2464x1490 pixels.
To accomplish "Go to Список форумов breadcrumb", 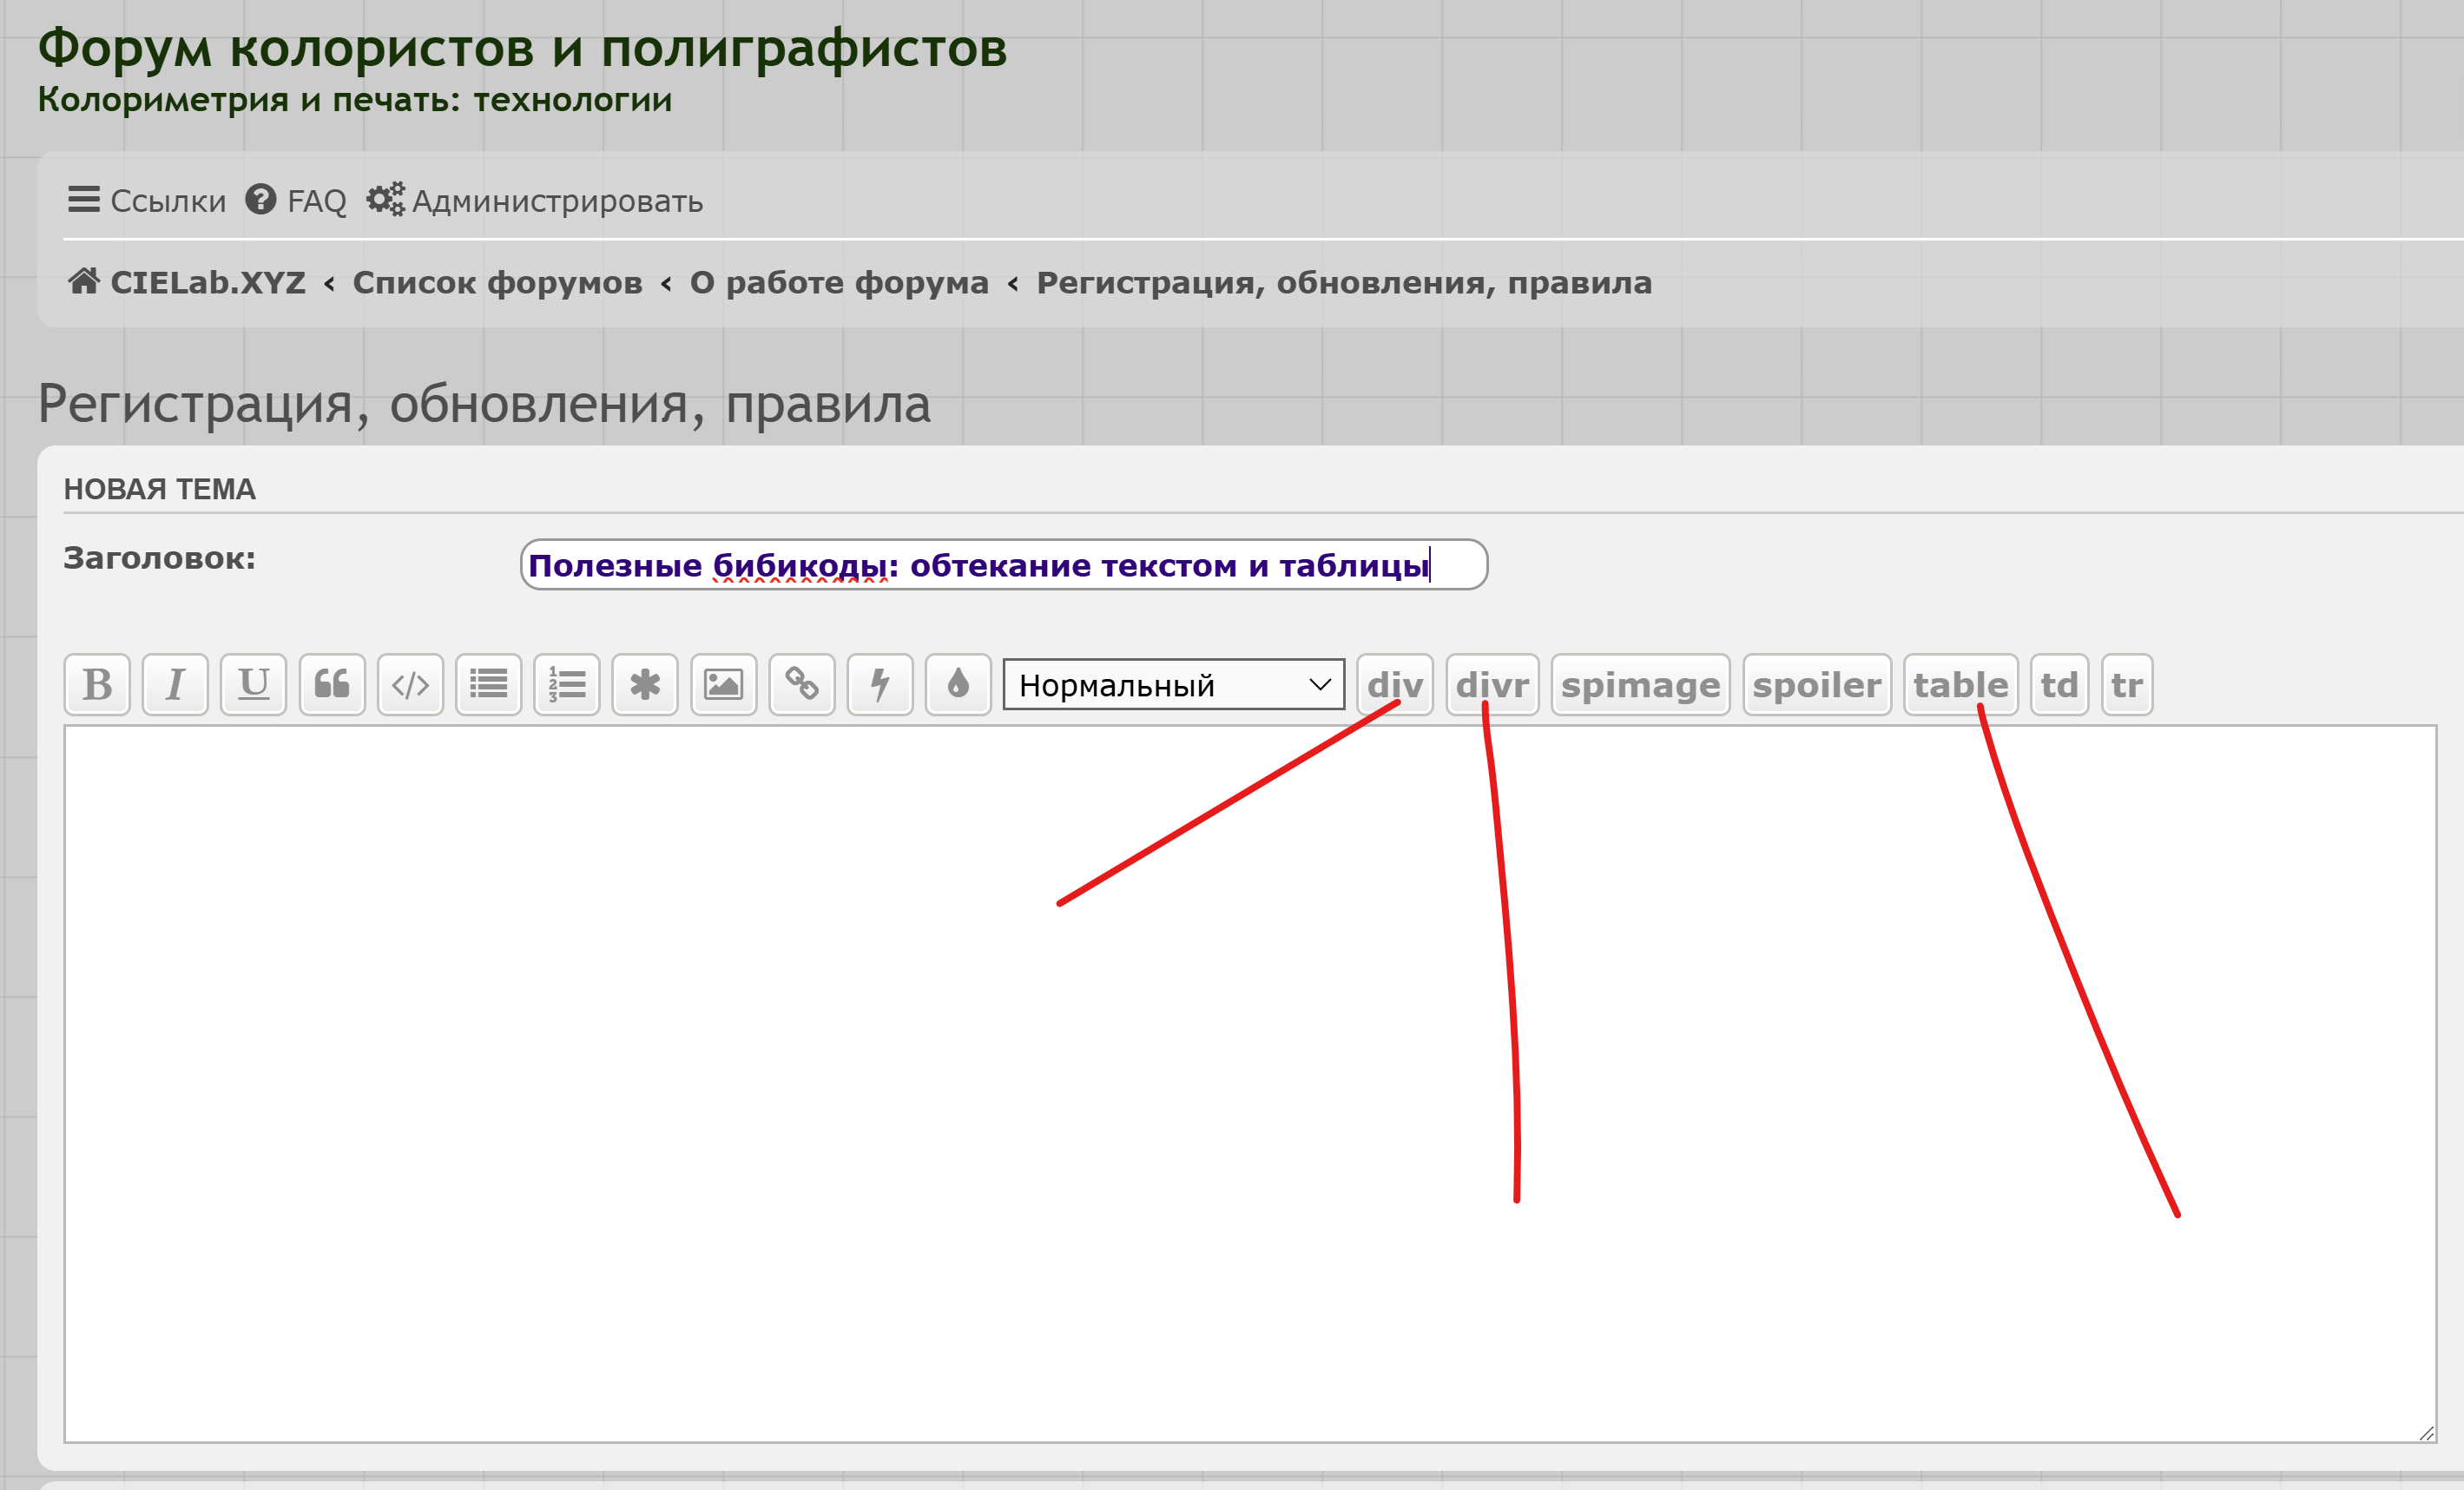I will tap(497, 283).
